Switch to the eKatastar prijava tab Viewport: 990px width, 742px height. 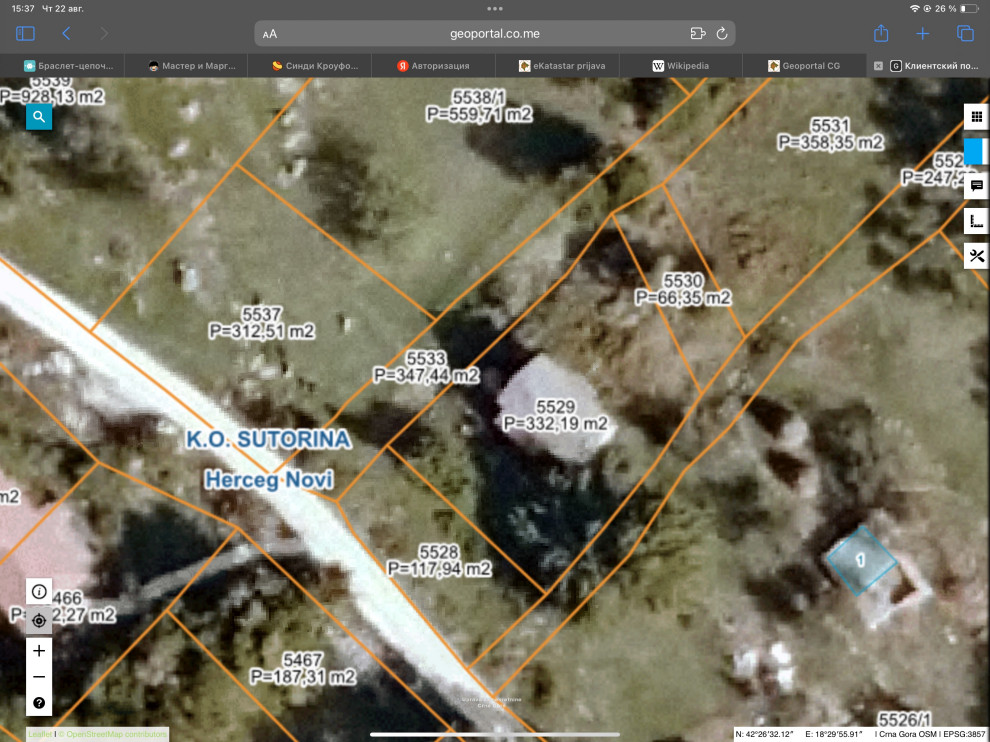[x=558, y=66]
